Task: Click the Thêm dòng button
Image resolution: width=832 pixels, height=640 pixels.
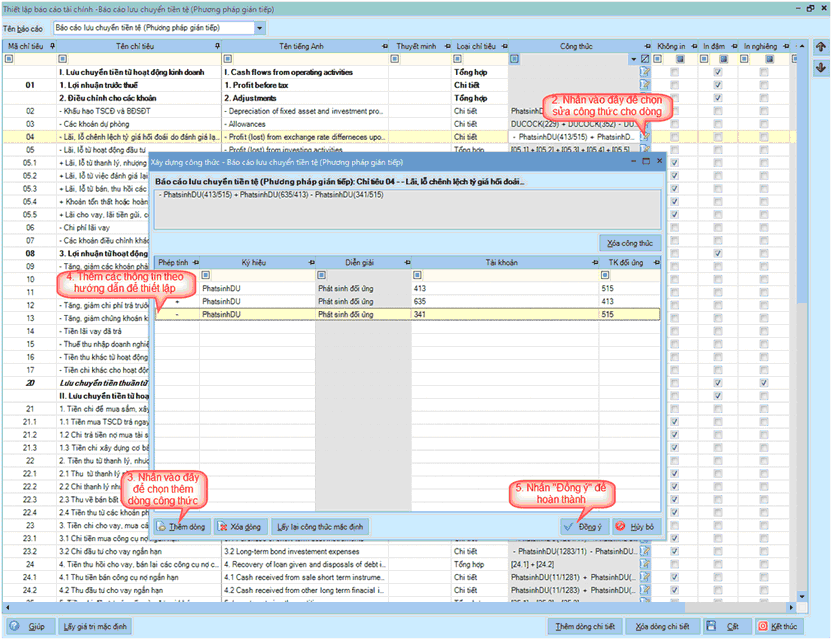Action: tap(181, 527)
